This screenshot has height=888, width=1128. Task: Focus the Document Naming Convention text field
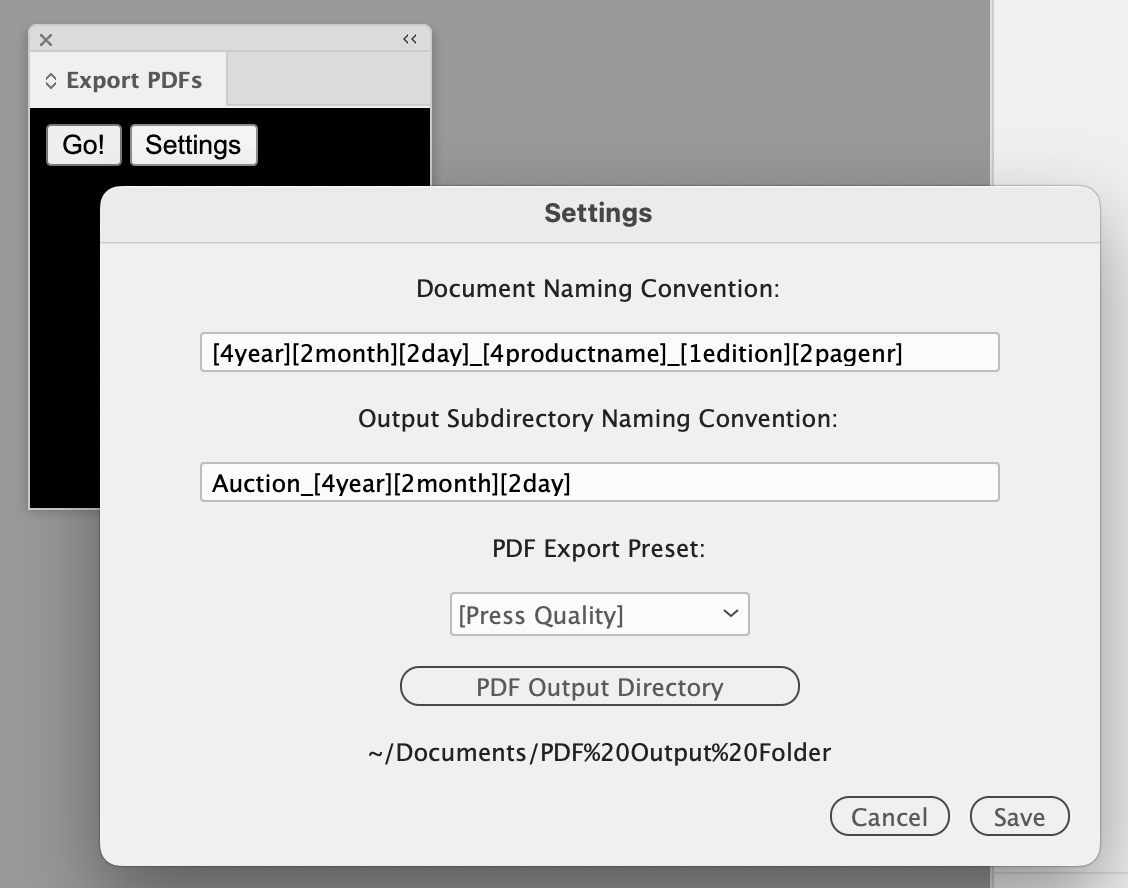pos(598,353)
